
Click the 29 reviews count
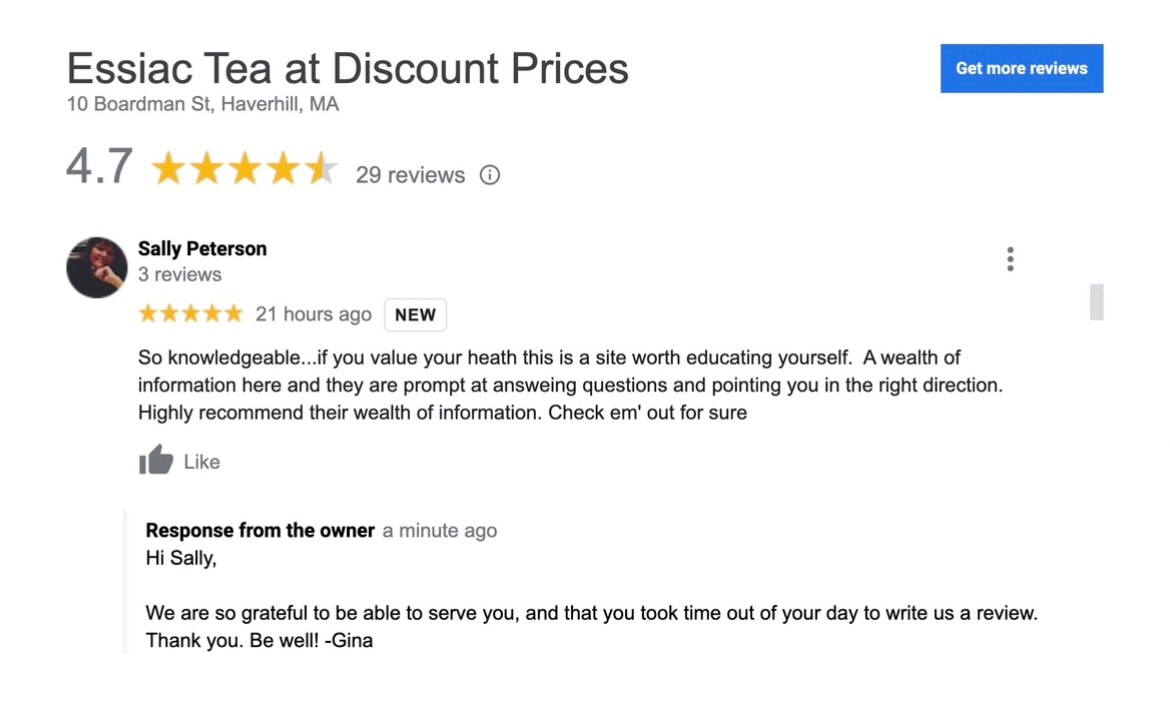pyautogui.click(x=410, y=175)
